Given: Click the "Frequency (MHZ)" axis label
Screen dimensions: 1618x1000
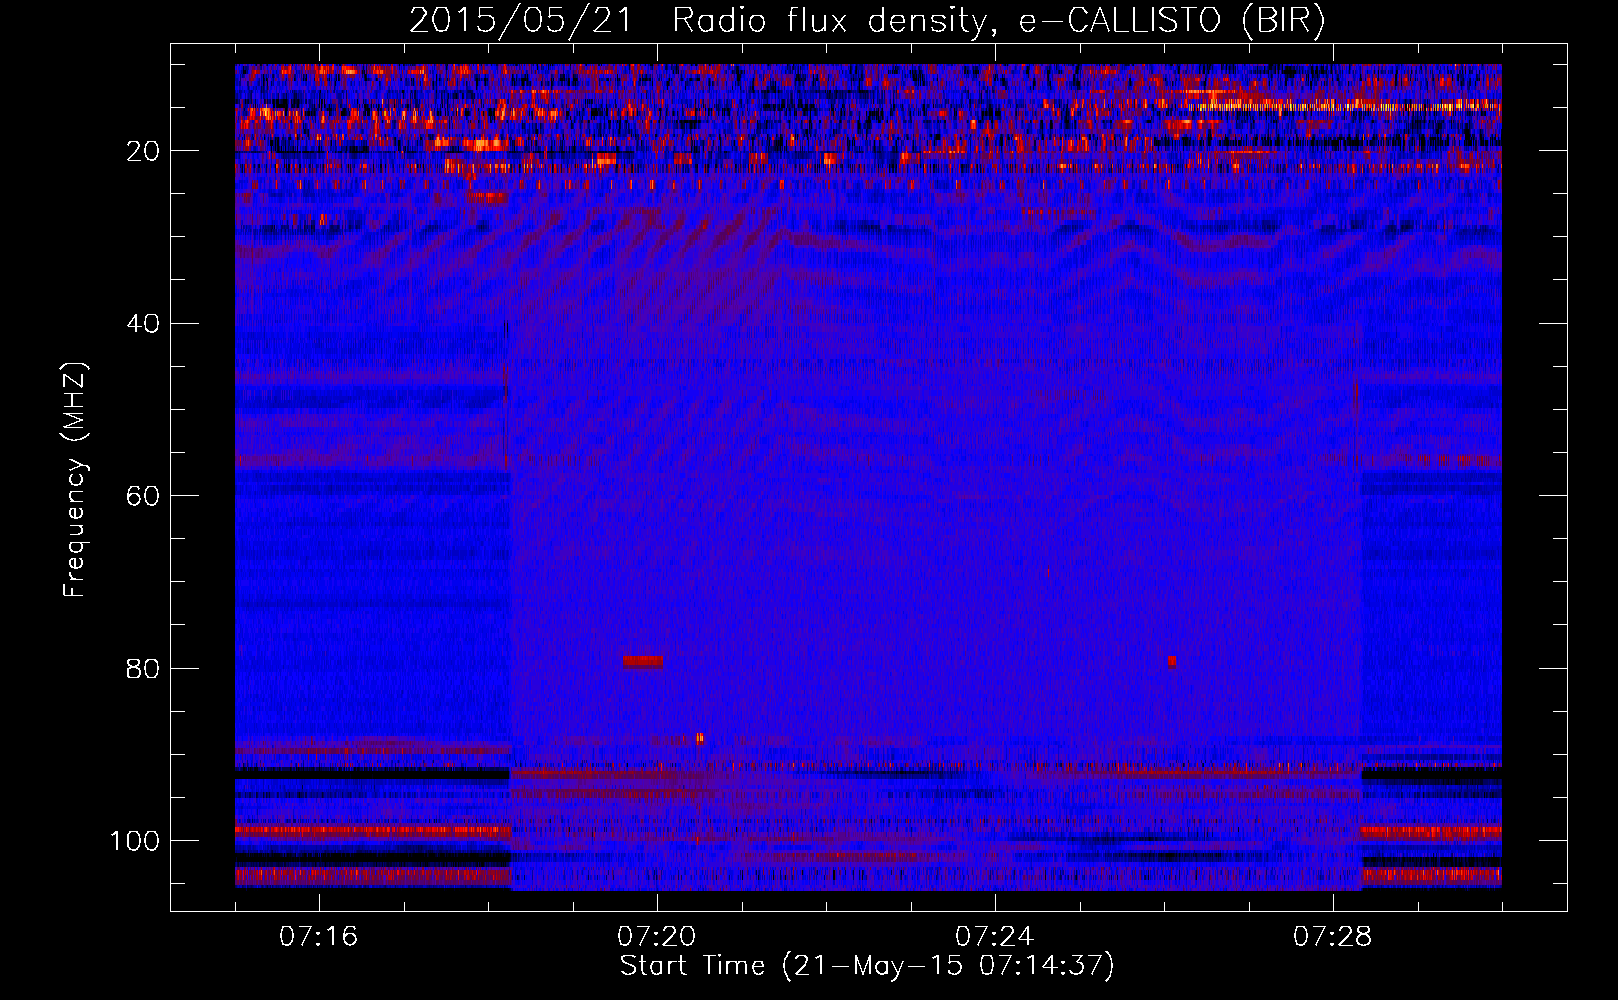Looking at the screenshot, I should click(75, 479).
